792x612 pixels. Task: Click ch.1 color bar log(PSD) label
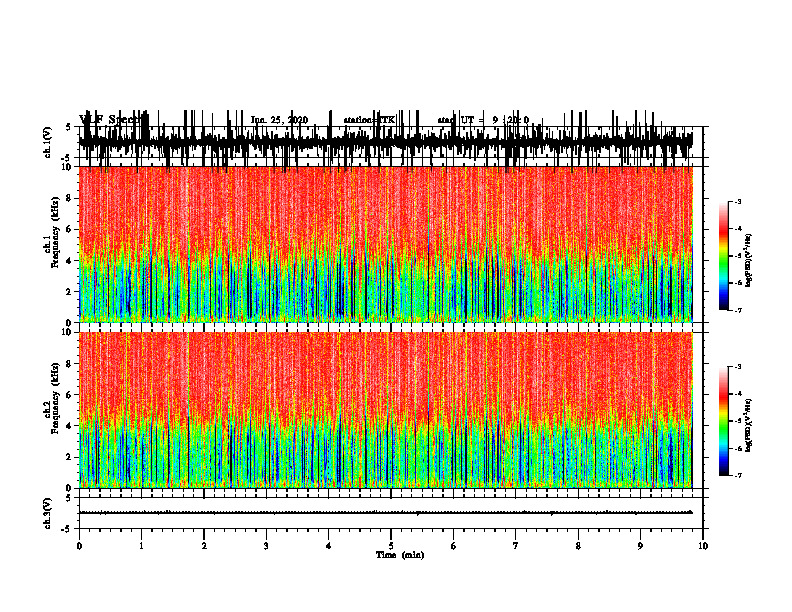pos(749,260)
